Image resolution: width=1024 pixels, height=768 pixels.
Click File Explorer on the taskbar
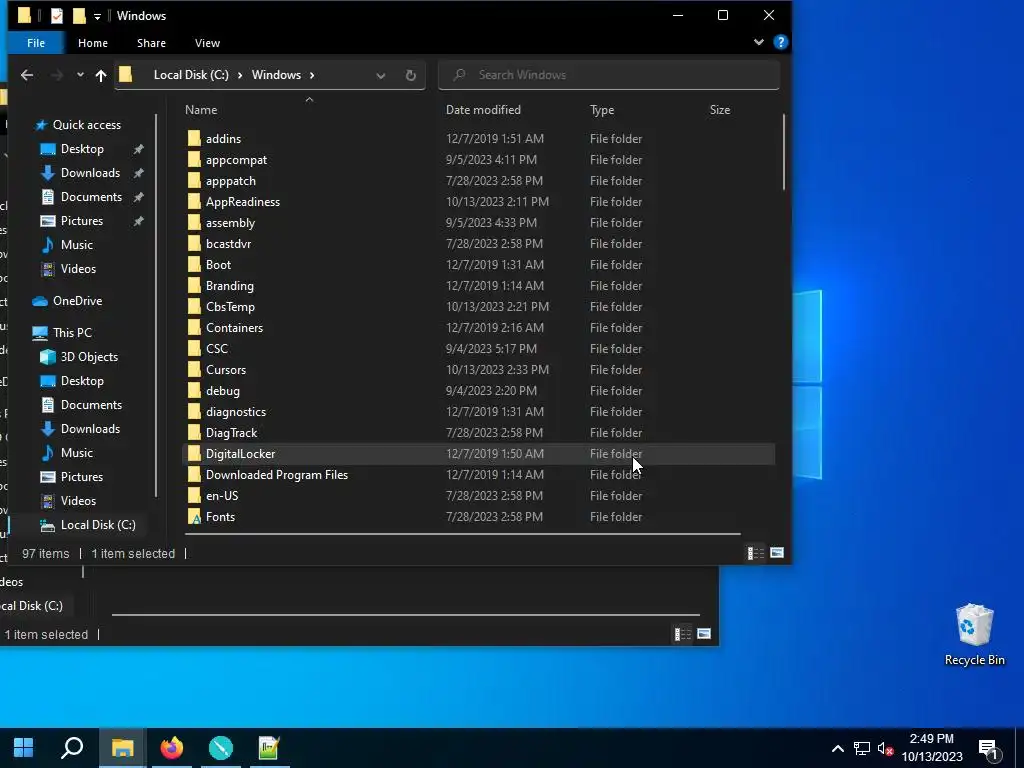coord(122,748)
